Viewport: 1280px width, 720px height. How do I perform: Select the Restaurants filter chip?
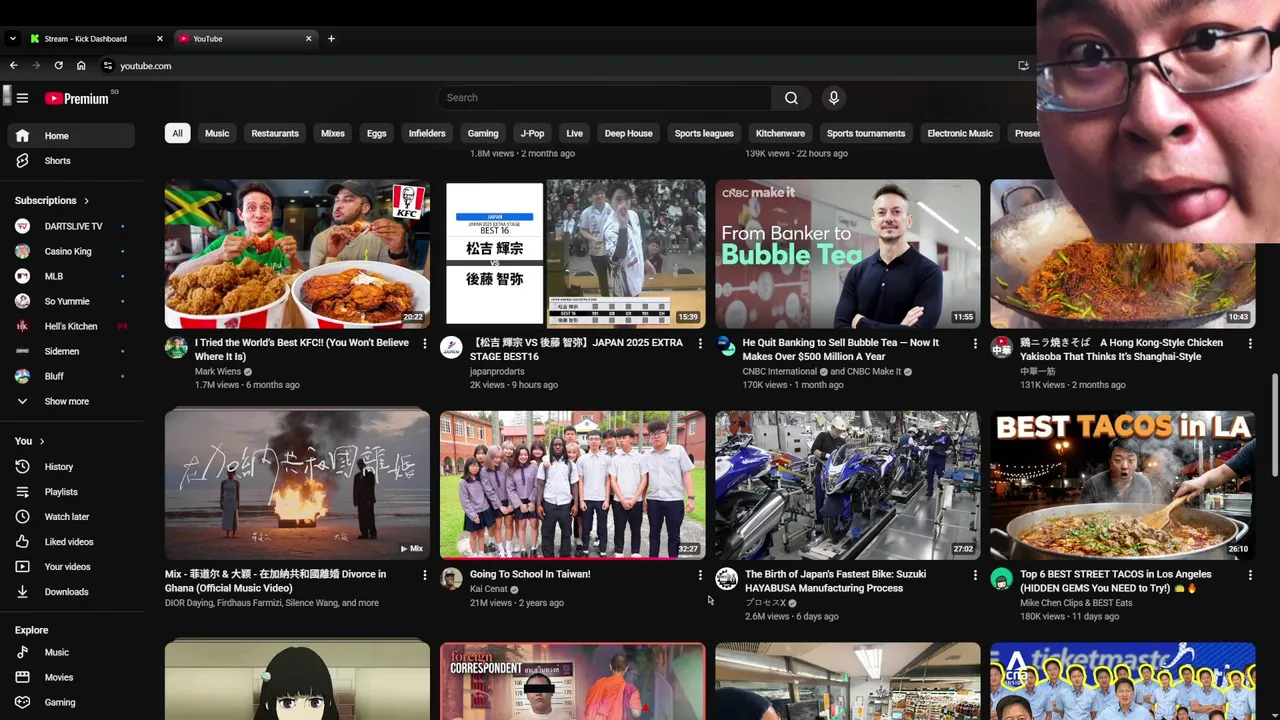[x=275, y=133]
